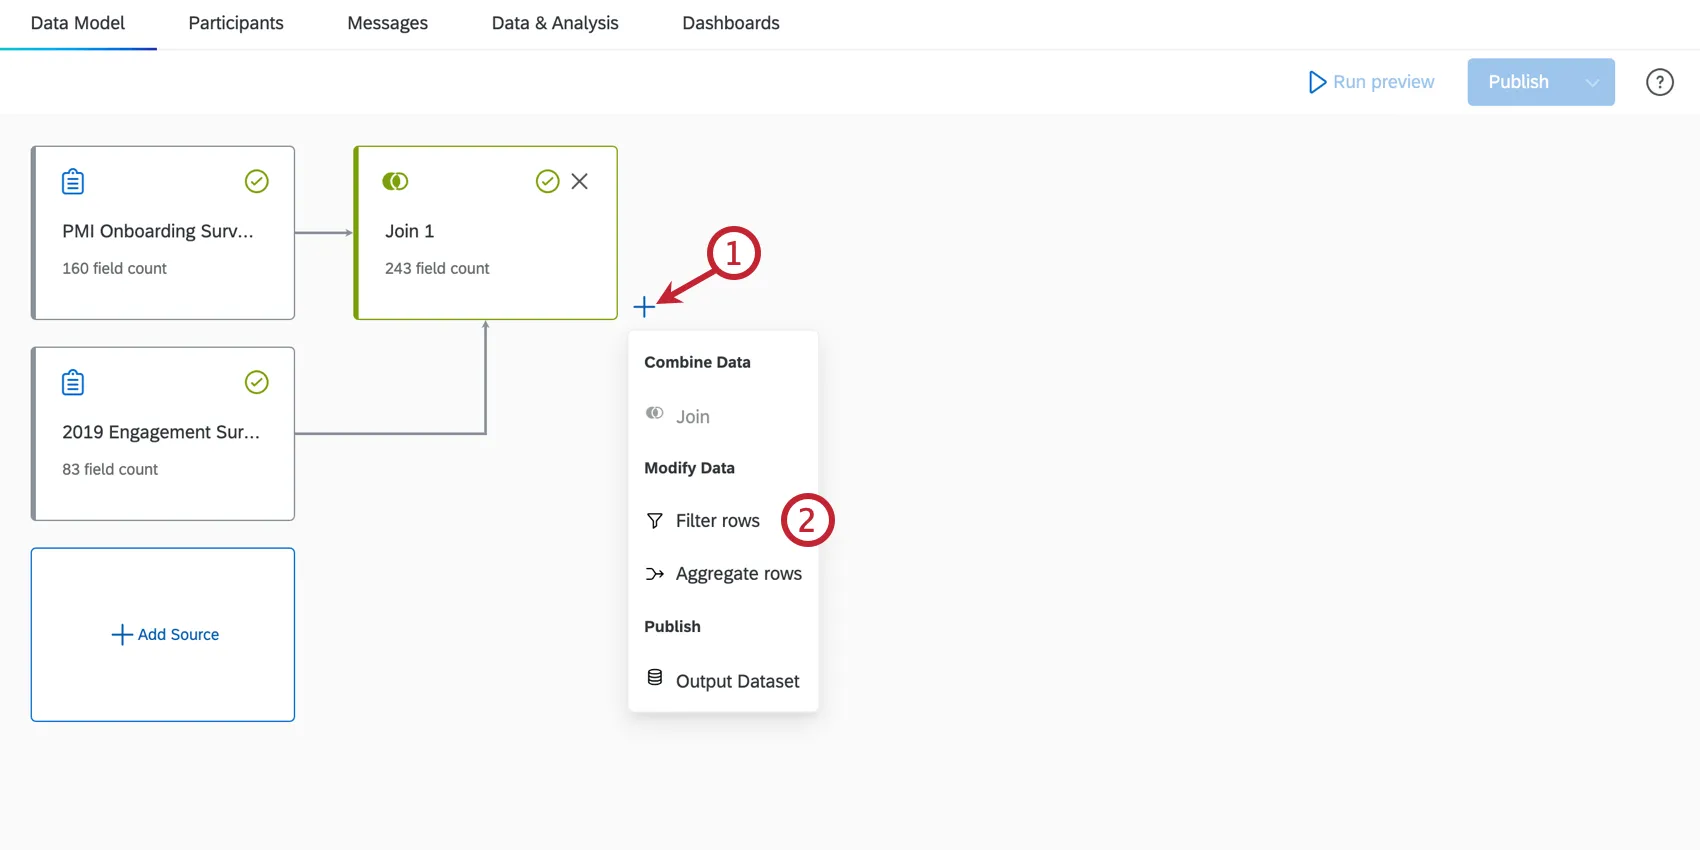
Task: Select Aggregate rows from the menu
Action: 738,574
